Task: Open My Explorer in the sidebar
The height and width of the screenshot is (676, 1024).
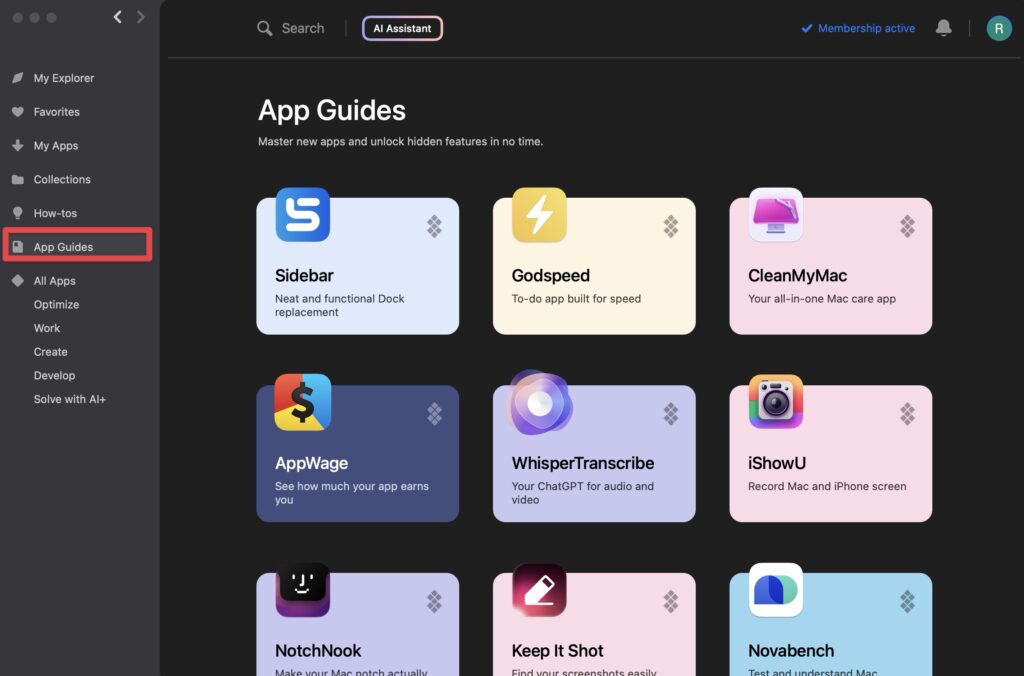Action: pos(64,78)
